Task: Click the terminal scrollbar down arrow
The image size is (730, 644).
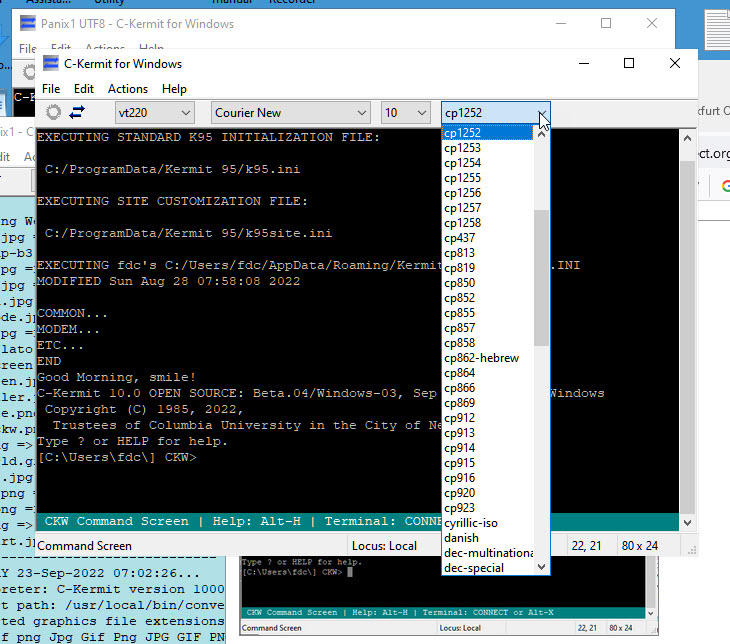Action: (687, 522)
